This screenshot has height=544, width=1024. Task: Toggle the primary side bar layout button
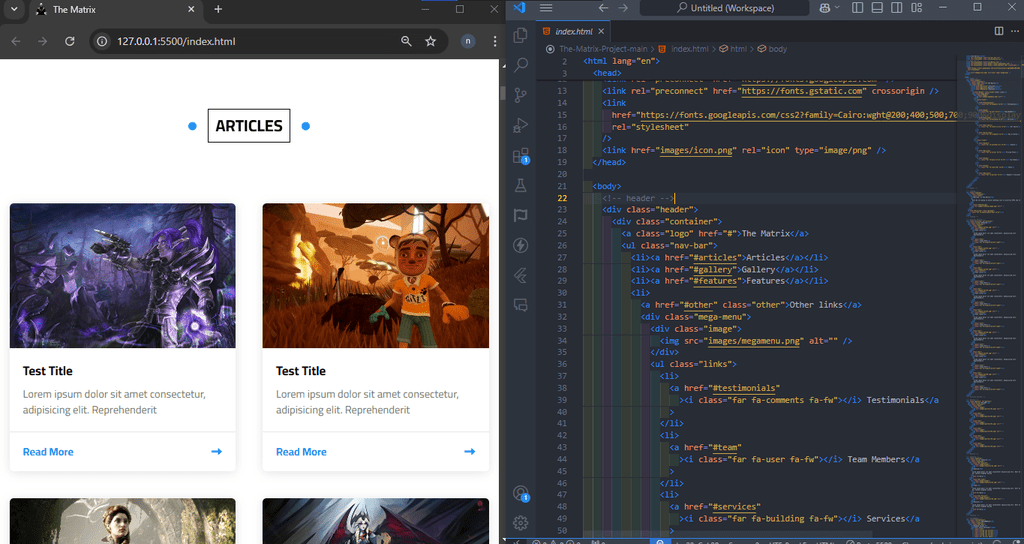click(858, 8)
